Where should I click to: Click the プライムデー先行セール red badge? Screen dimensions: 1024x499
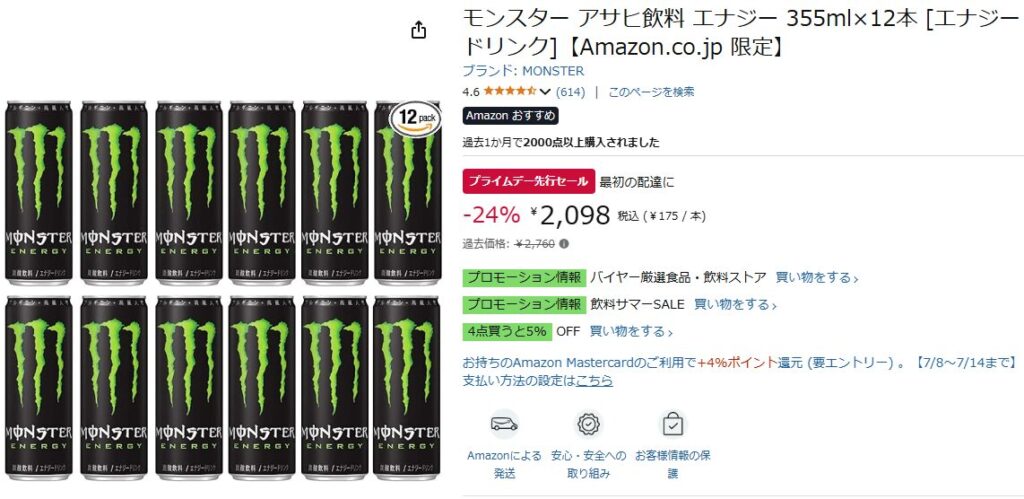point(529,182)
